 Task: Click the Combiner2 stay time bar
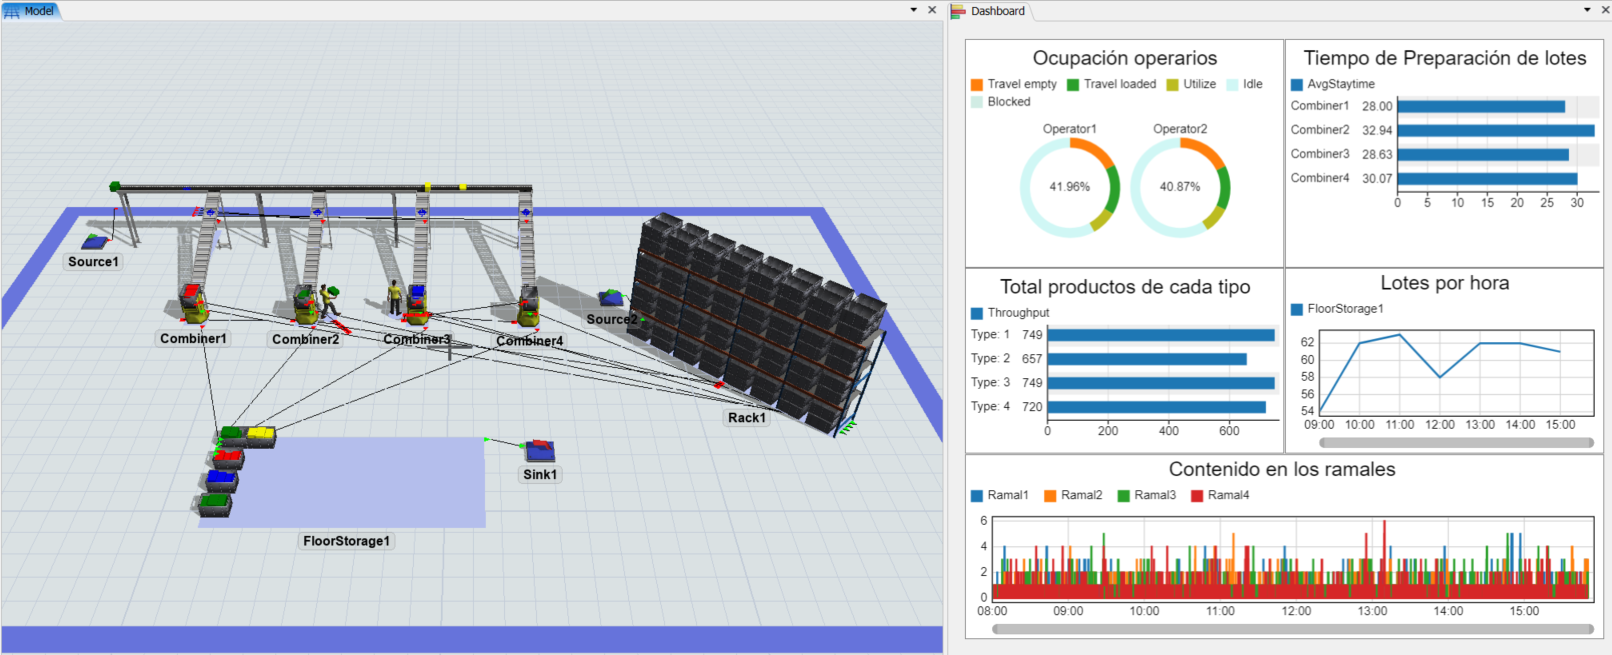(x=1495, y=131)
